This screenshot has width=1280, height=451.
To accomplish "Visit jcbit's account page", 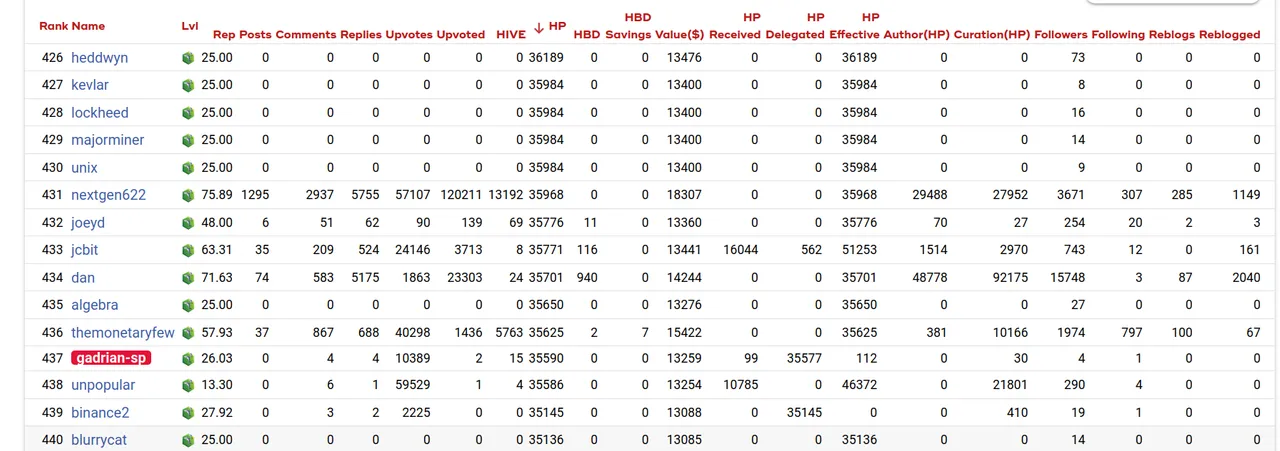I will pos(86,250).
